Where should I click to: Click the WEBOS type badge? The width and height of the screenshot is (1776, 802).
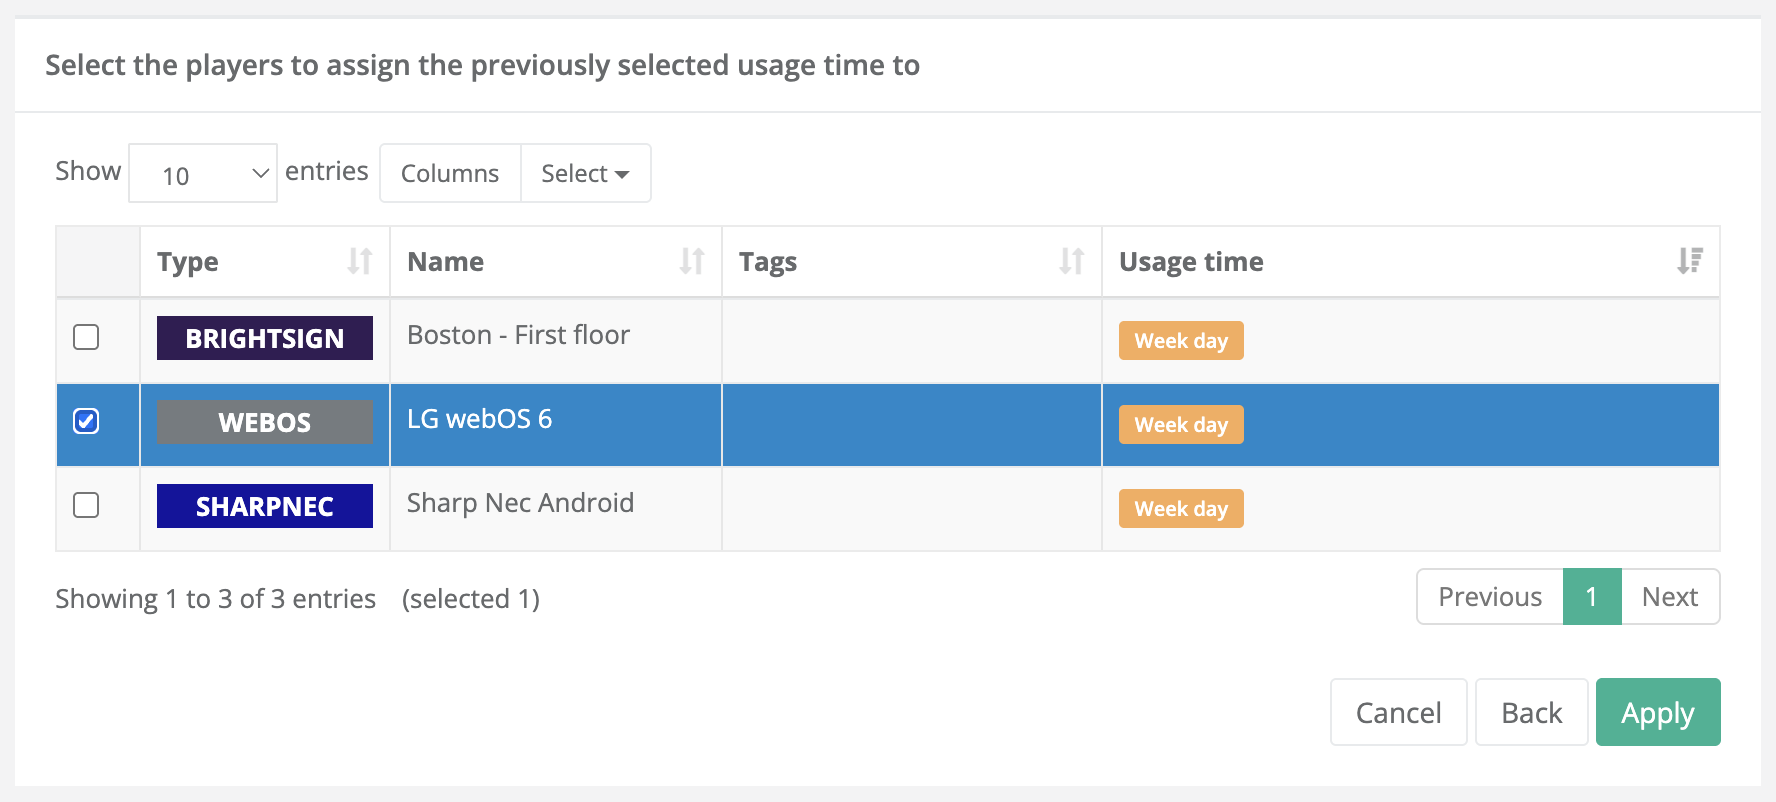tap(265, 422)
